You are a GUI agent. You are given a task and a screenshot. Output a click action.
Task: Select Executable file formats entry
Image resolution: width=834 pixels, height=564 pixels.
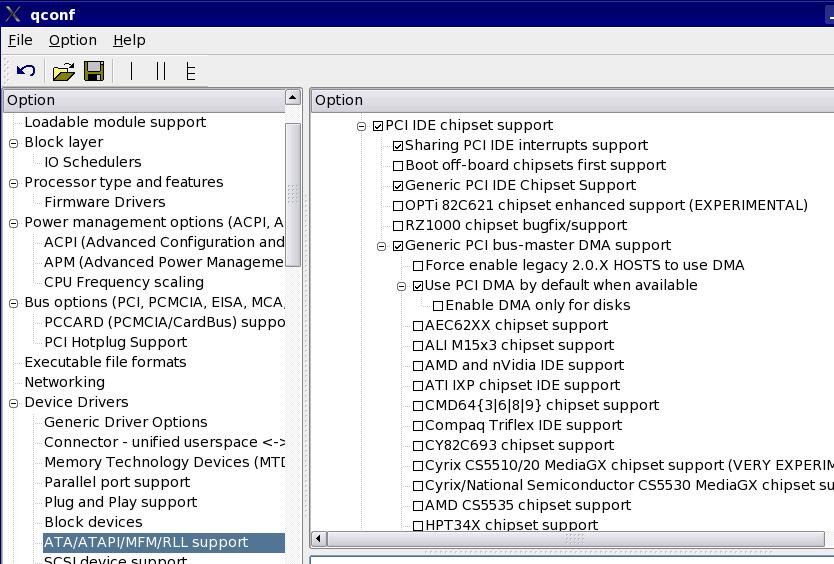pos(105,362)
